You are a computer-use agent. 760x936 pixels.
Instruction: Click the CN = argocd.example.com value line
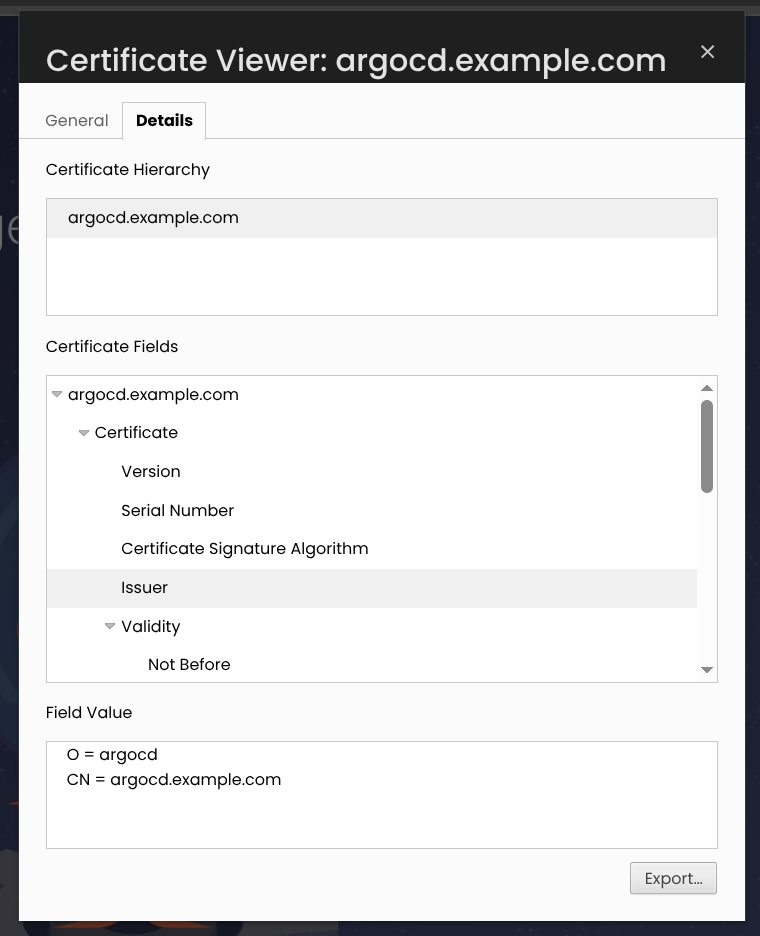174,780
